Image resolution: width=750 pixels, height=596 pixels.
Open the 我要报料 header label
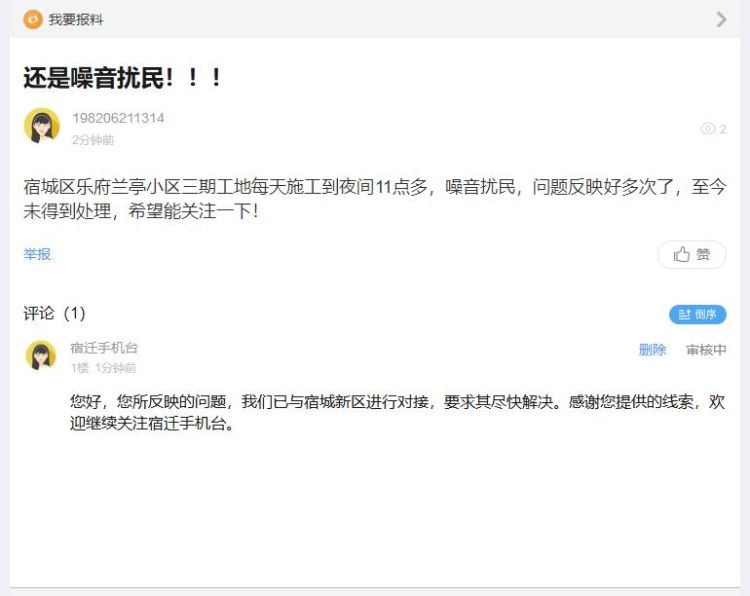click(76, 20)
